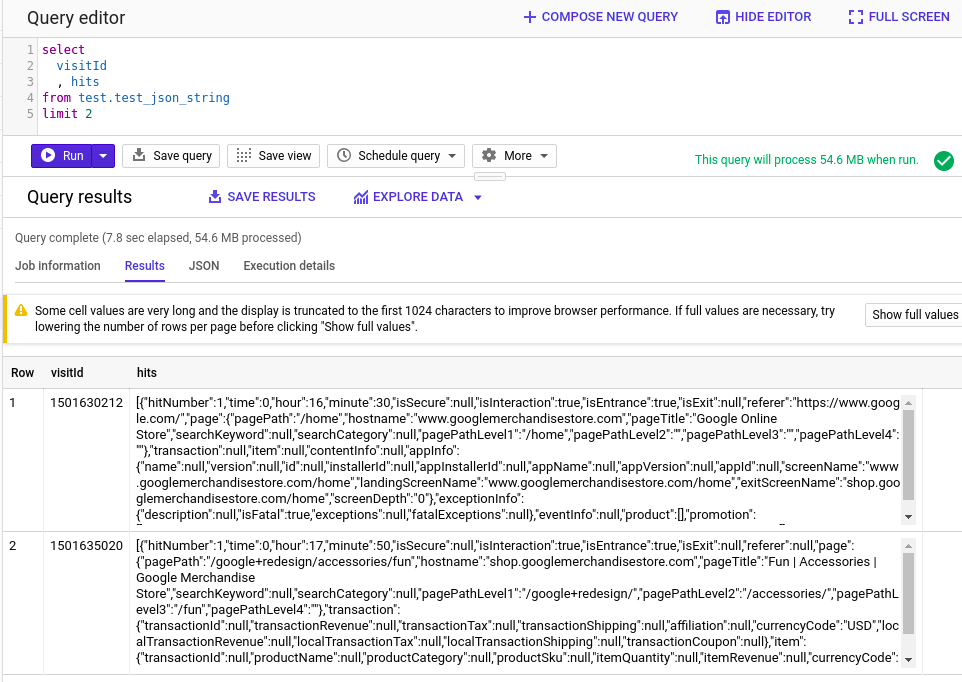Screen dimensions: 962x682
Task: Click Save Results button
Action: pyautogui.click(x=262, y=197)
